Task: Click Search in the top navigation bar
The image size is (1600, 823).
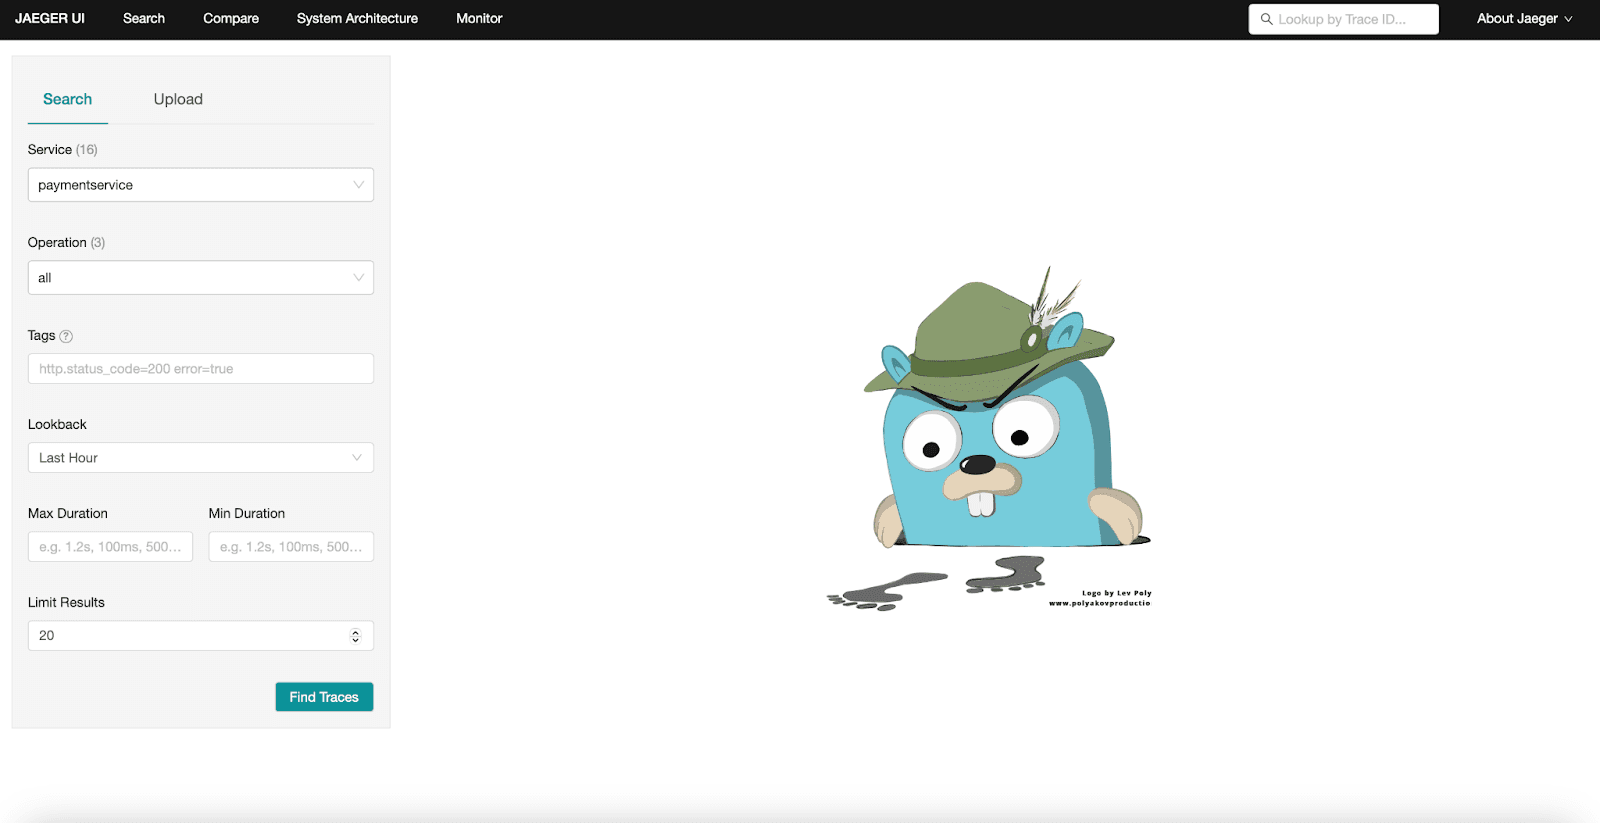Action: [x=144, y=19]
